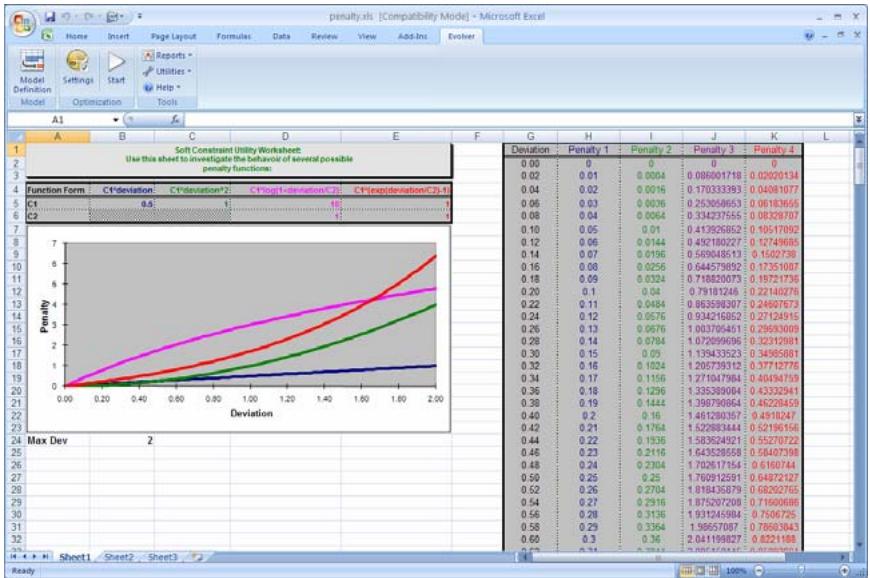
Task: Toggle Normal view in the status bar
Action: click(x=687, y=568)
